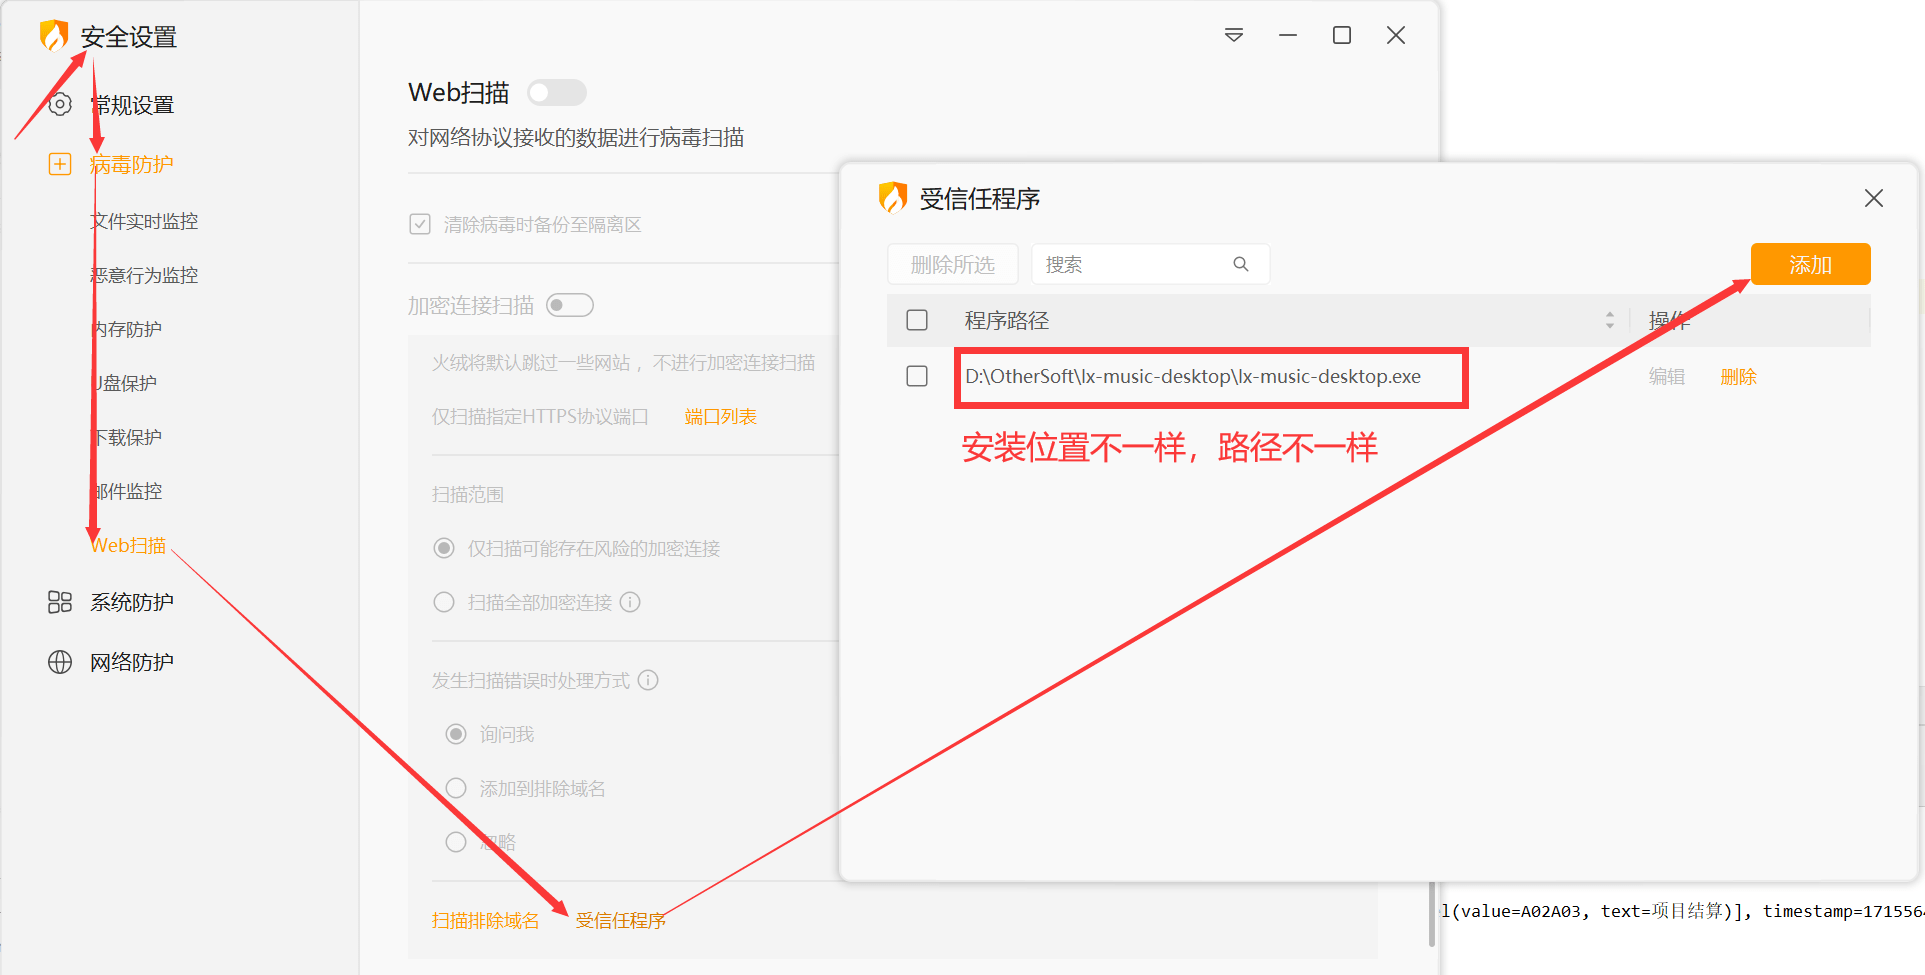Enable the Web扫描 toggle
This screenshot has width=1925, height=975.
click(556, 91)
